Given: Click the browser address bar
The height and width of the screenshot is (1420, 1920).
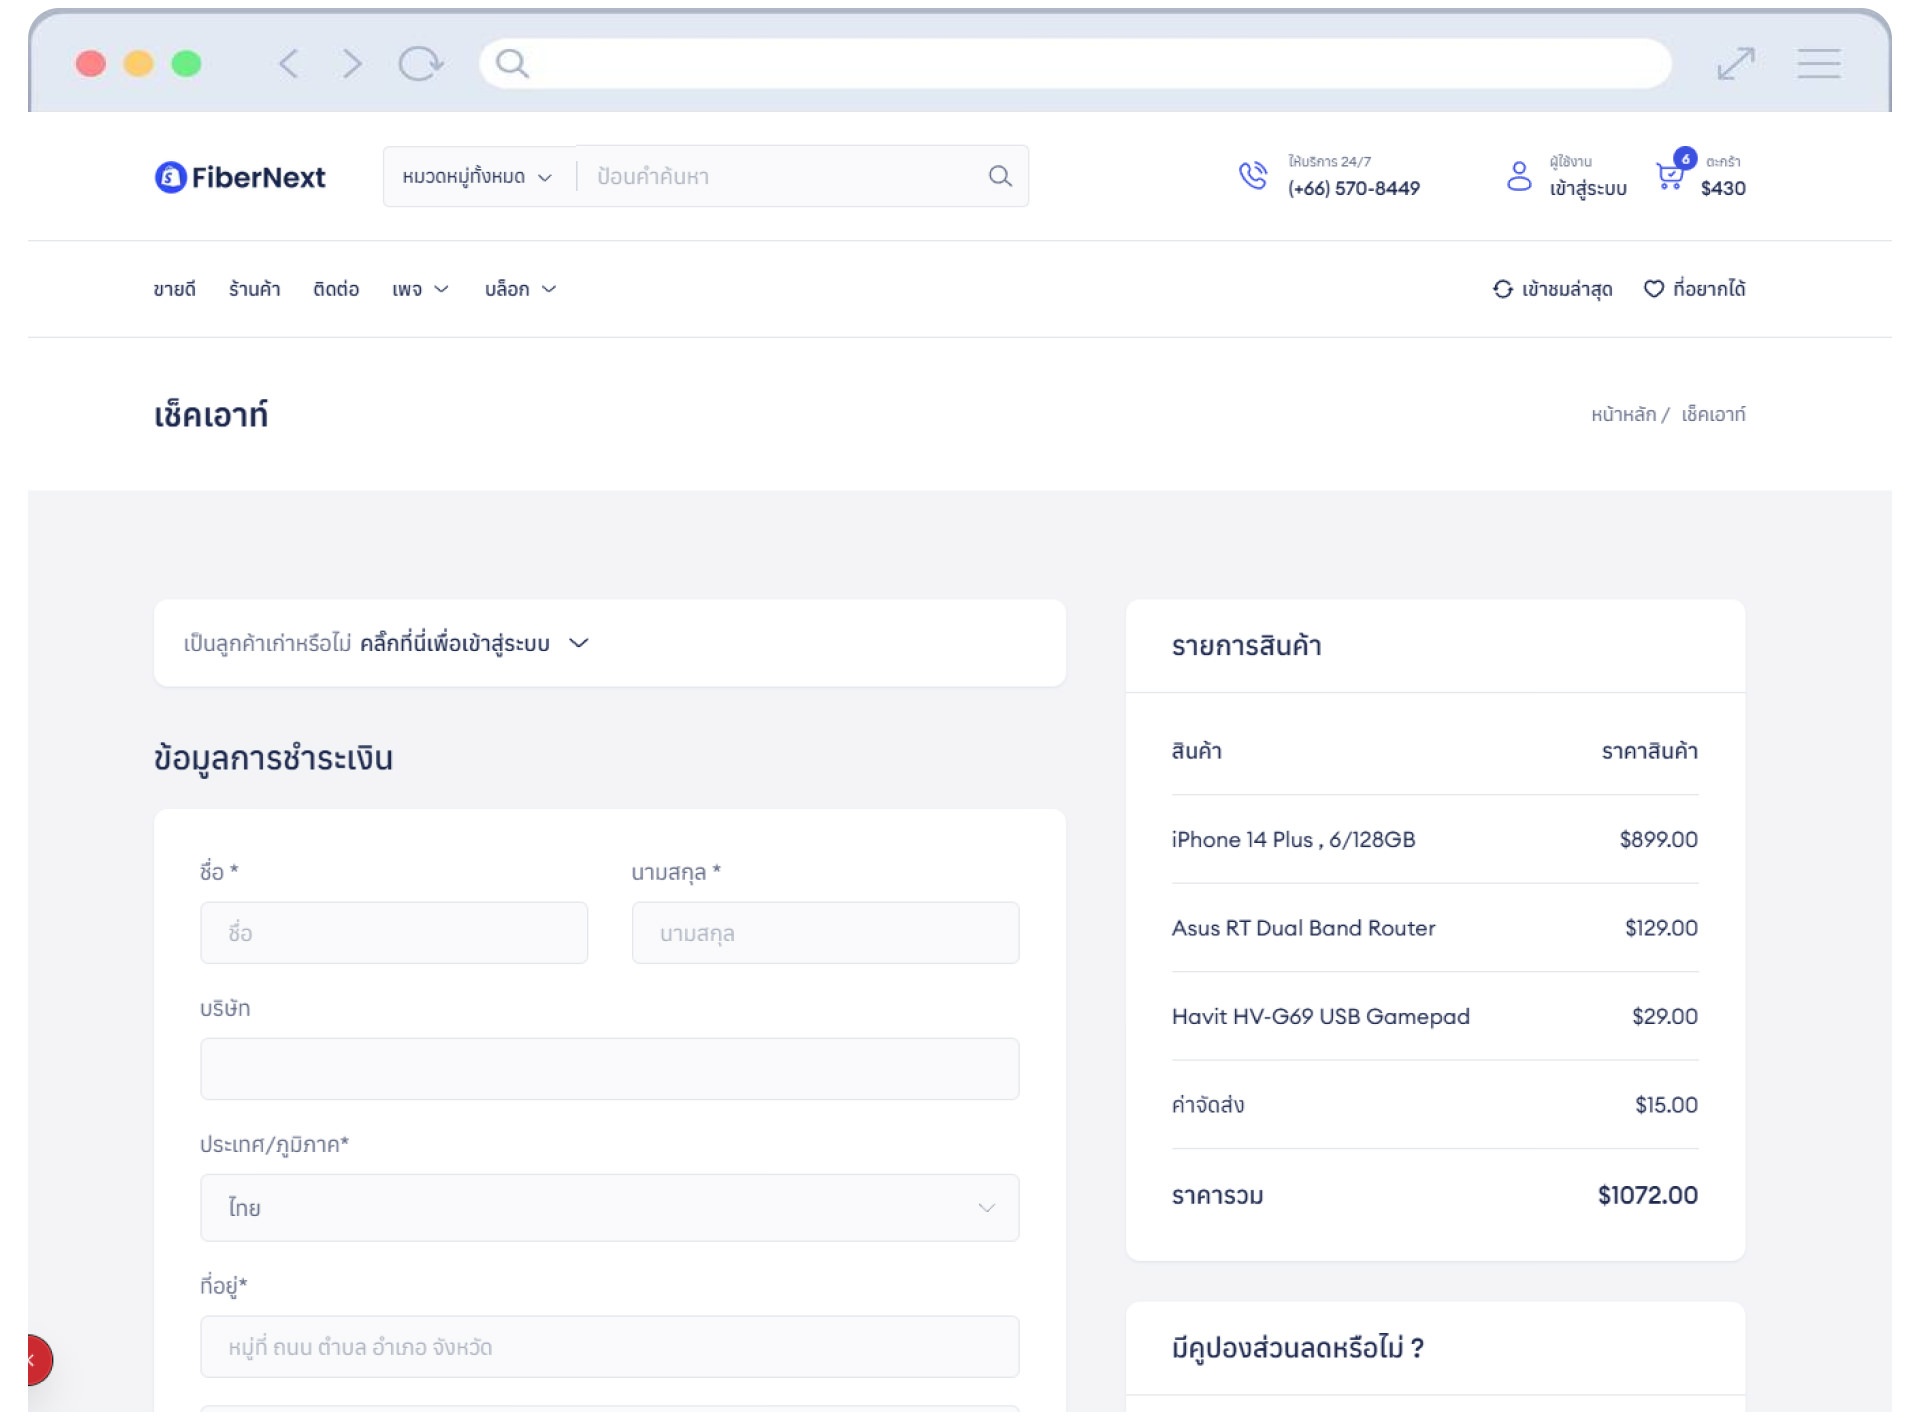Looking at the screenshot, I should point(1075,64).
